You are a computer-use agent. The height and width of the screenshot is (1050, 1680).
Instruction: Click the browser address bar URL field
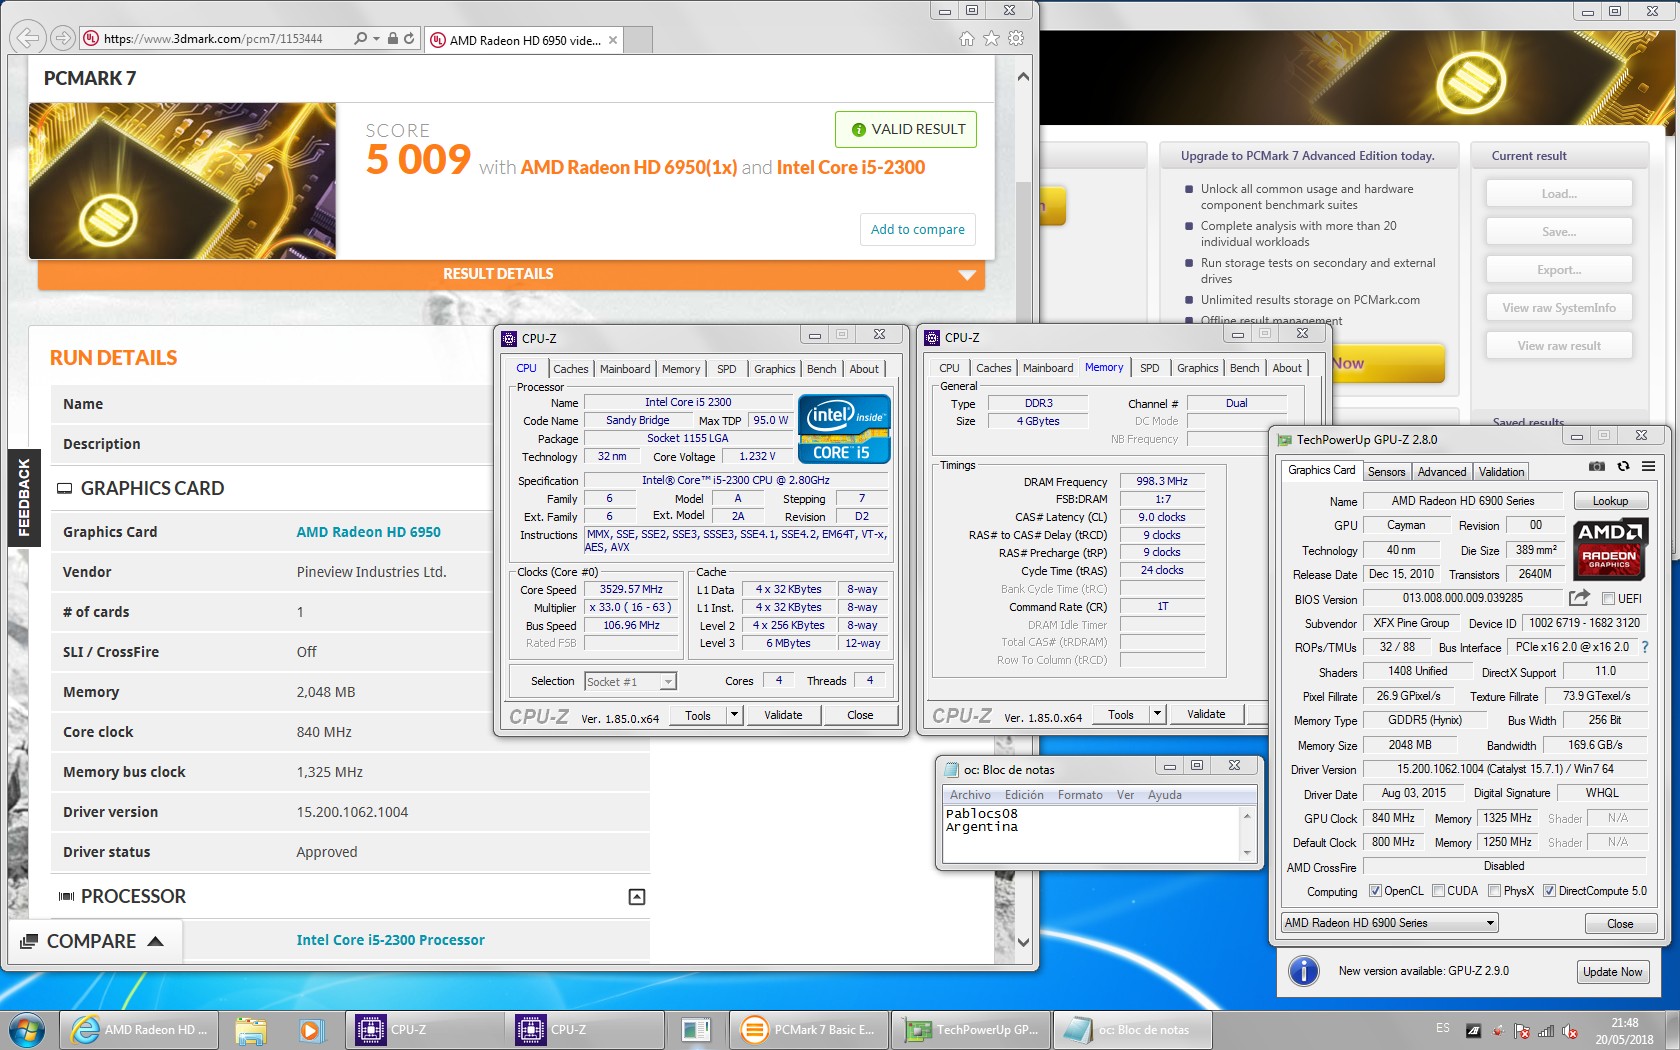point(213,39)
